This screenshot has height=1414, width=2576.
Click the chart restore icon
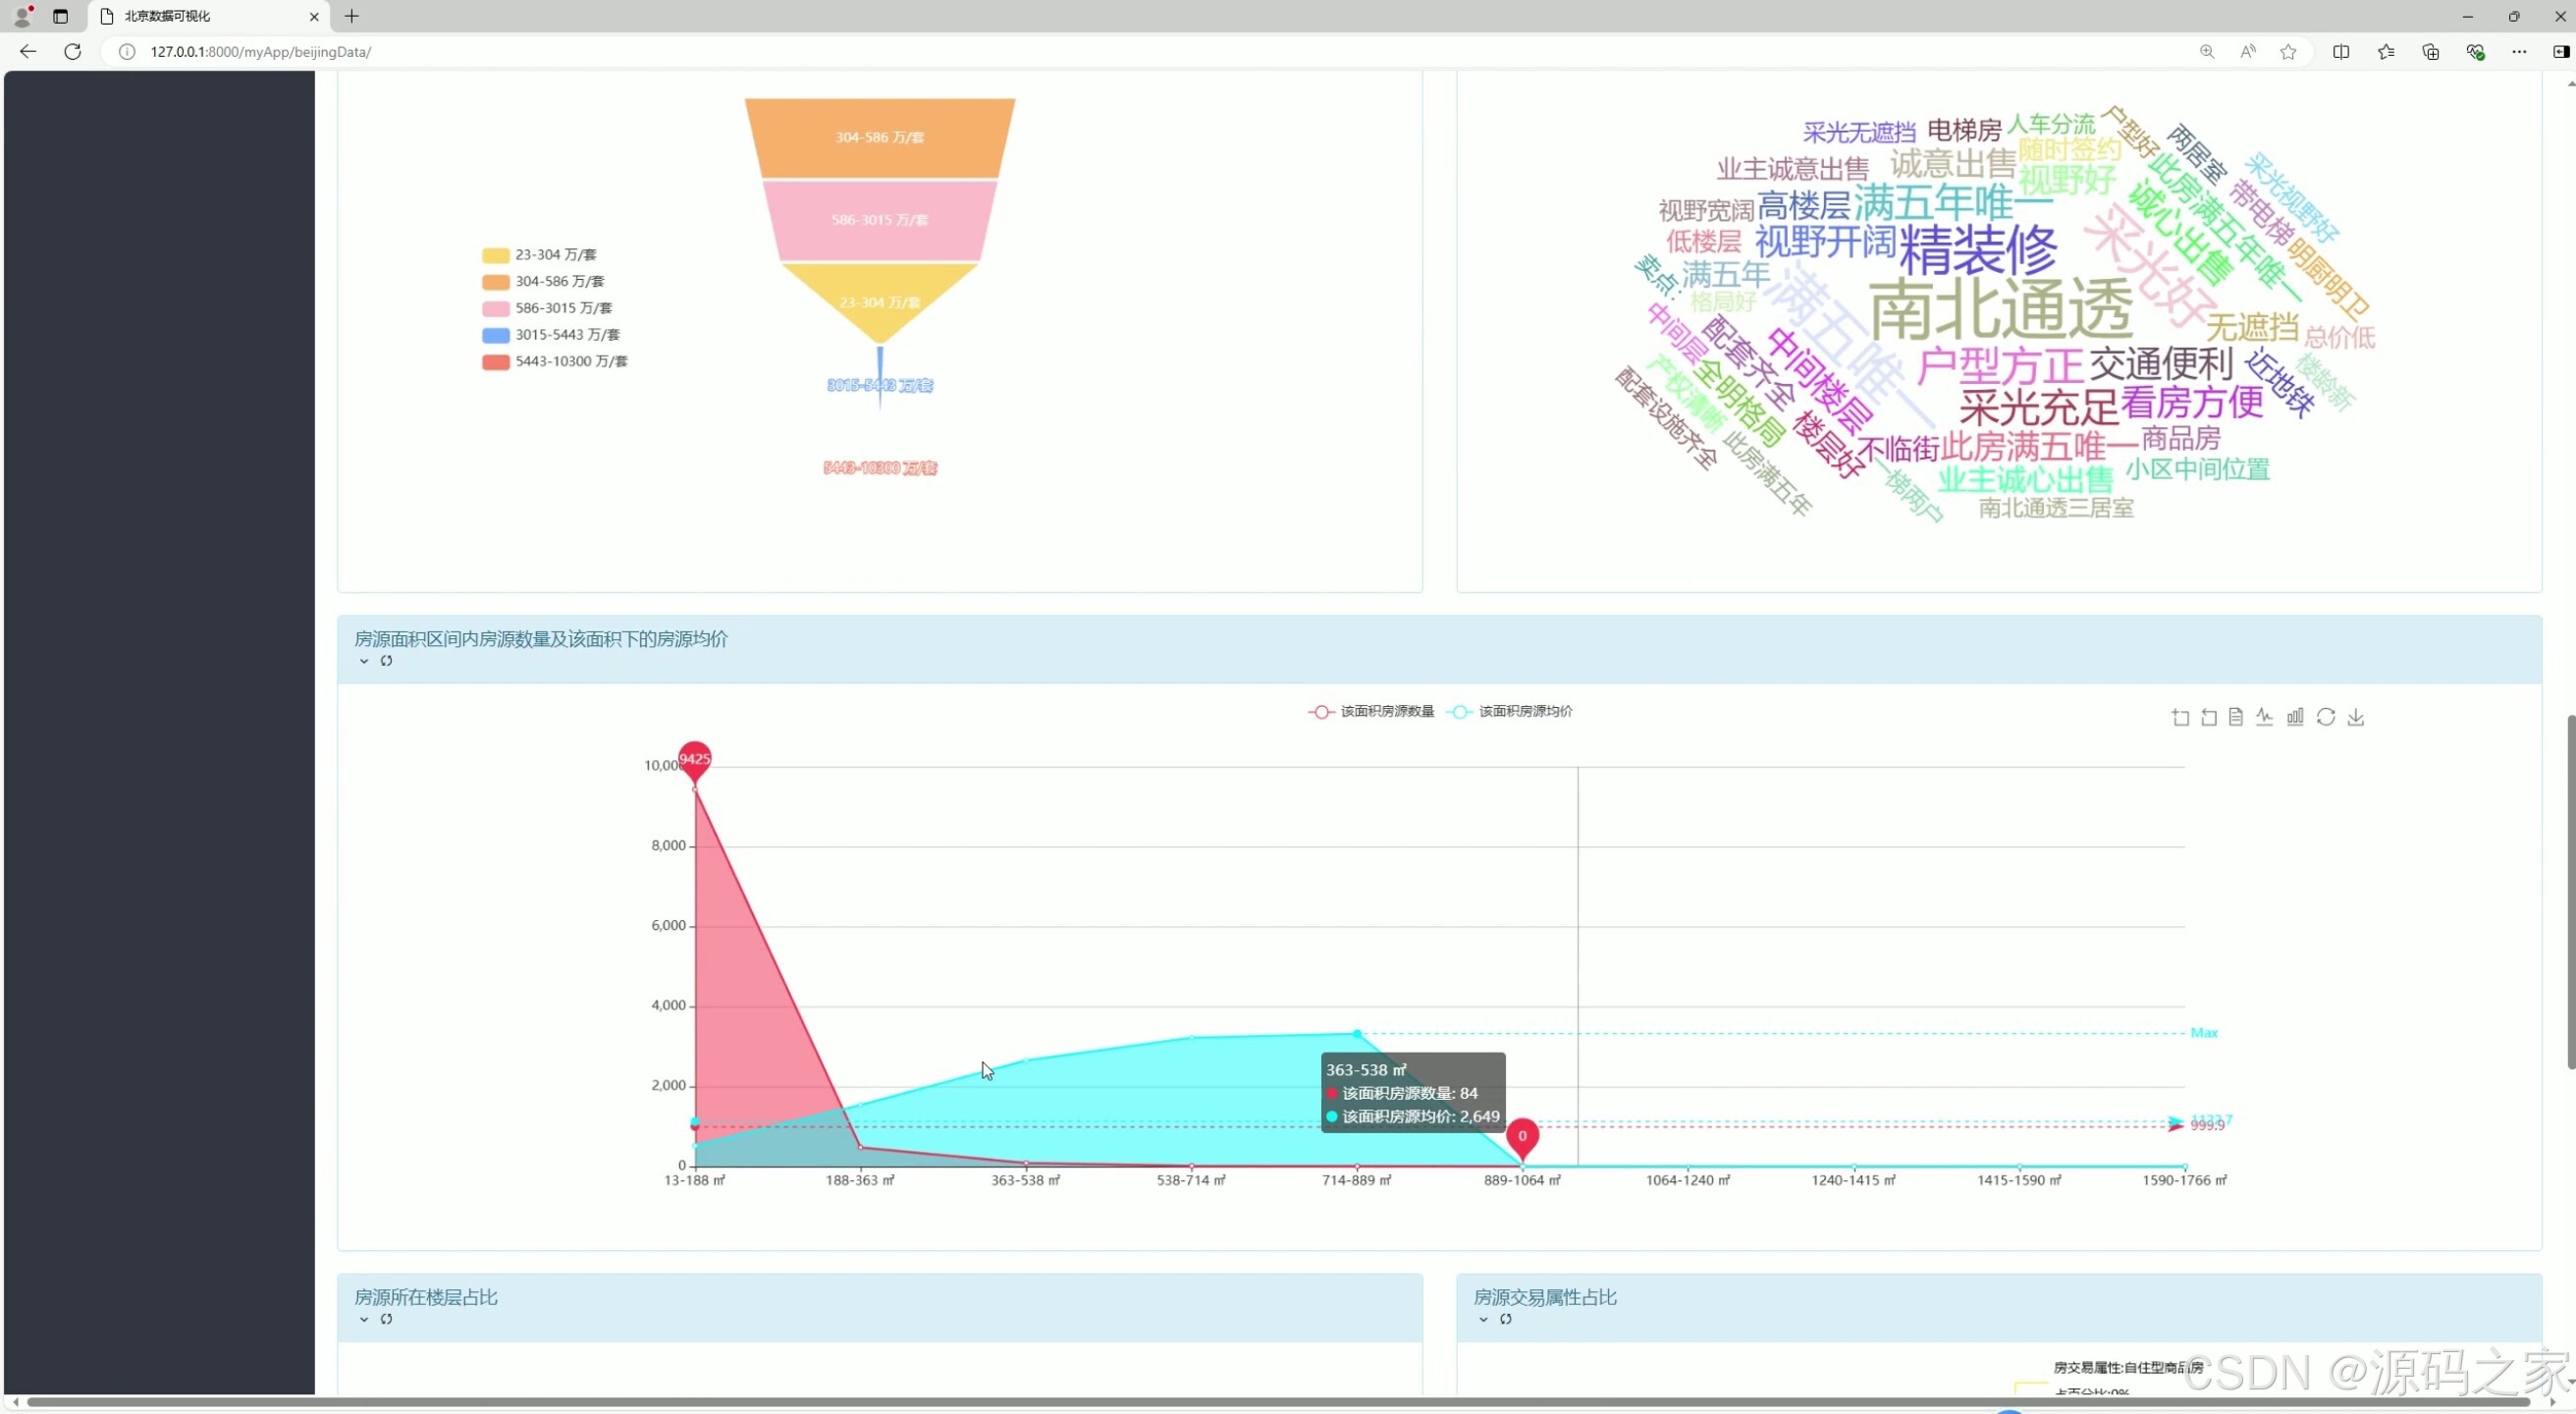(2326, 717)
